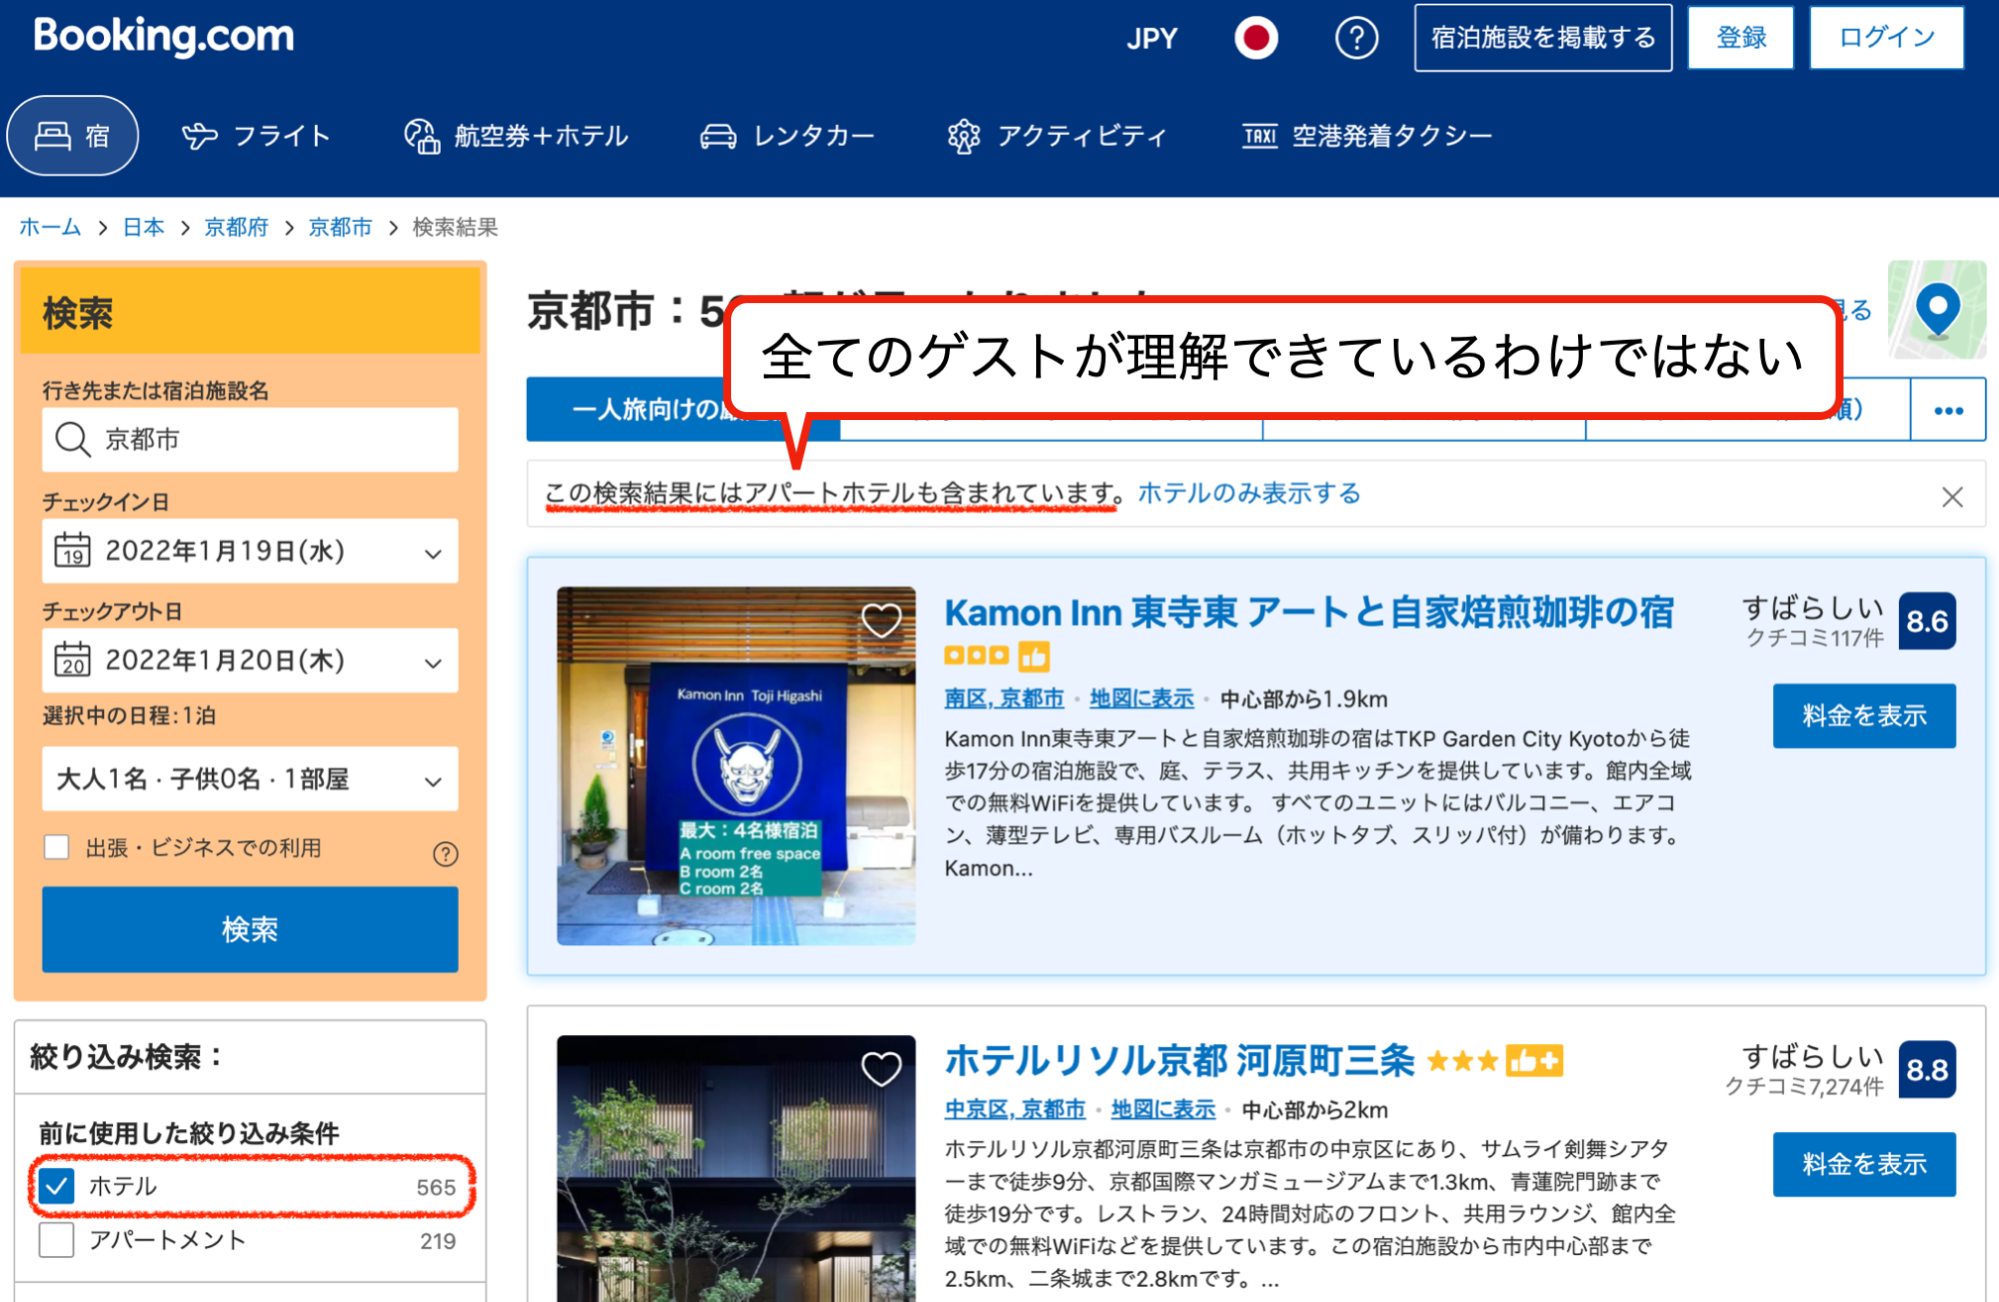Enable the 出張・ビジネスでの利用 checkbox
The width and height of the screenshot is (1999, 1302).
[x=57, y=847]
